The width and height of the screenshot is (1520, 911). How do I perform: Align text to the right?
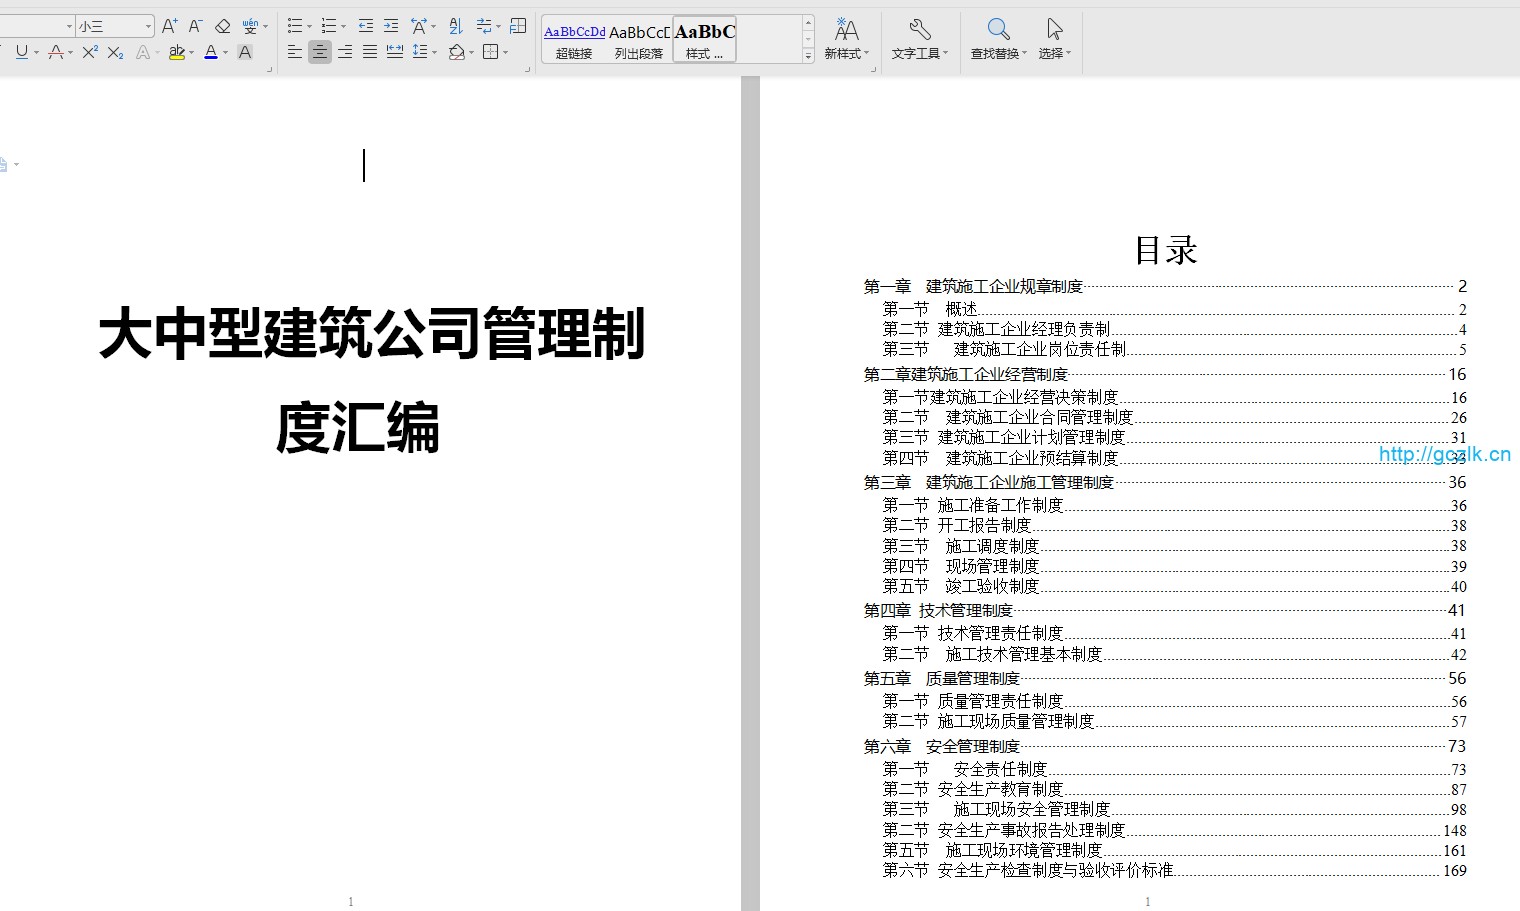(x=345, y=52)
